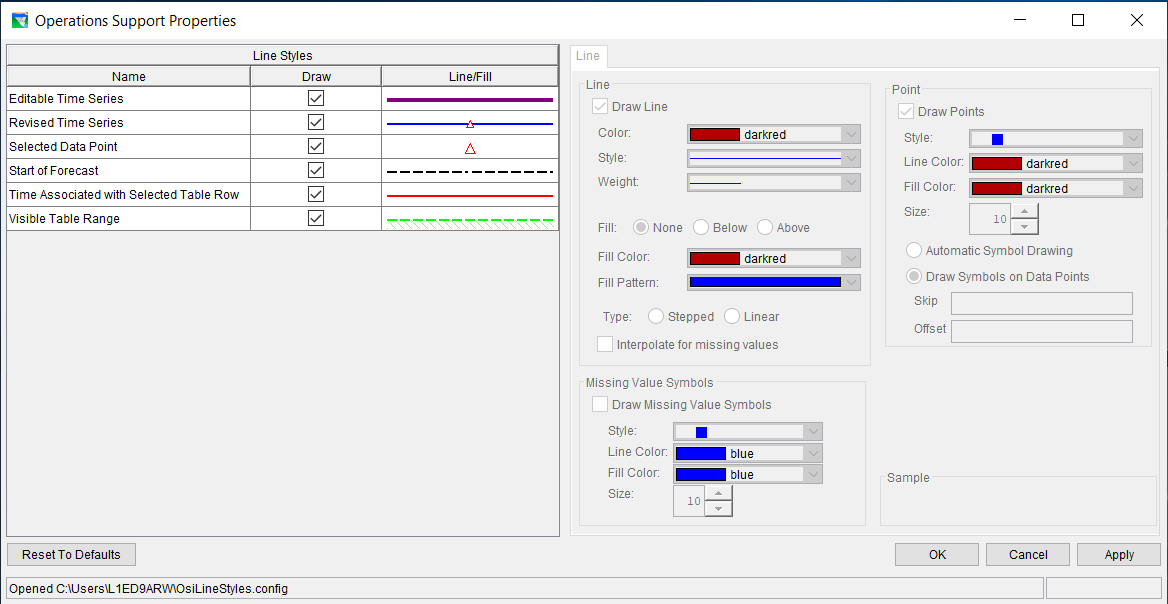Screen dimensions: 1168x604
Task: Click the Name column header
Action: (129, 76)
